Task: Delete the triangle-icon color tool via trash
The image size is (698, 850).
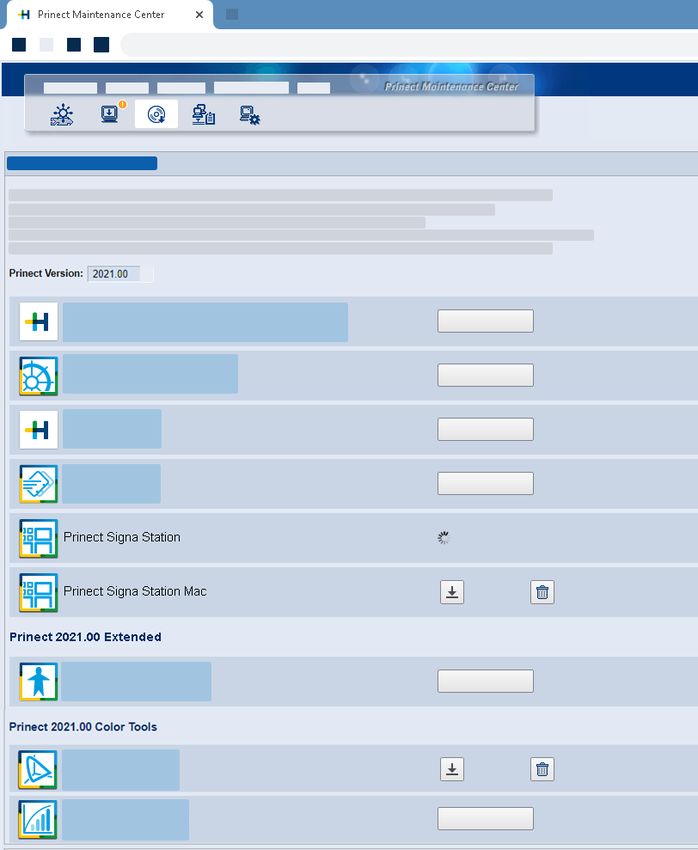Action: pos(542,769)
